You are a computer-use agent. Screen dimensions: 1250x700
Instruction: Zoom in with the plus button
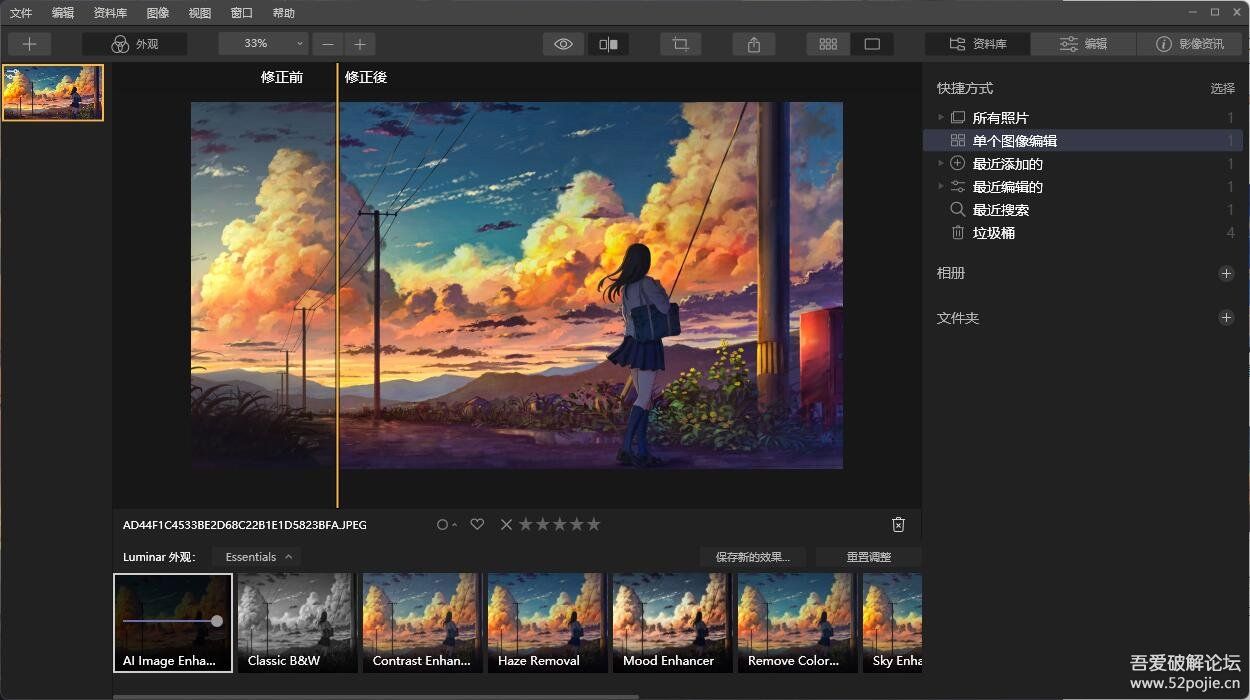pos(360,44)
